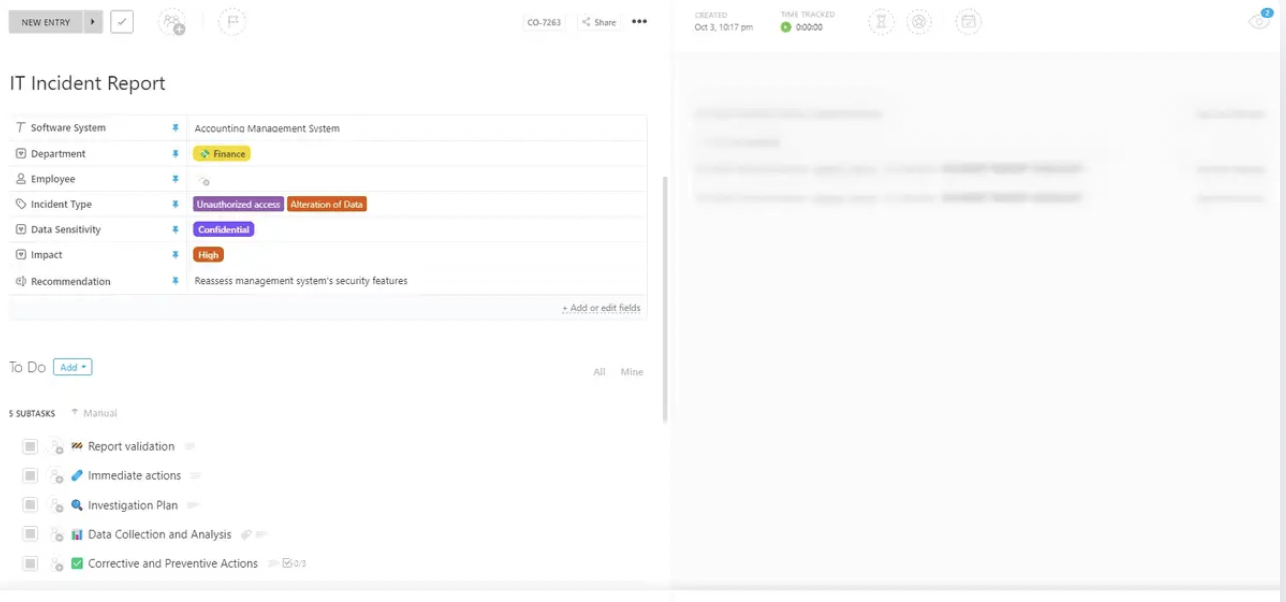Set due date using the calendar icon
The width and height of the screenshot is (1286, 602).
[968, 22]
